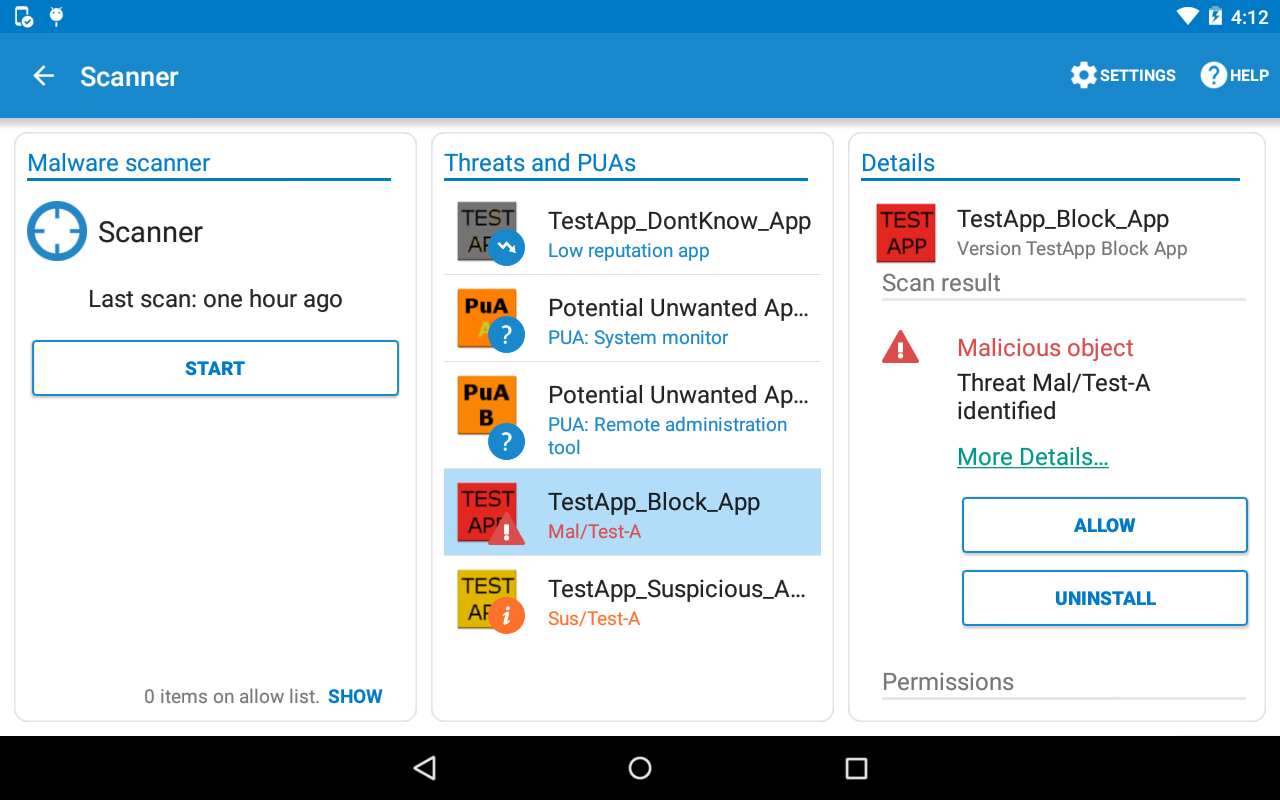Click the cloud badge on TestApp_DontKnow_App icon
Image resolution: width=1280 pixels, height=800 pixels.
point(508,247)
